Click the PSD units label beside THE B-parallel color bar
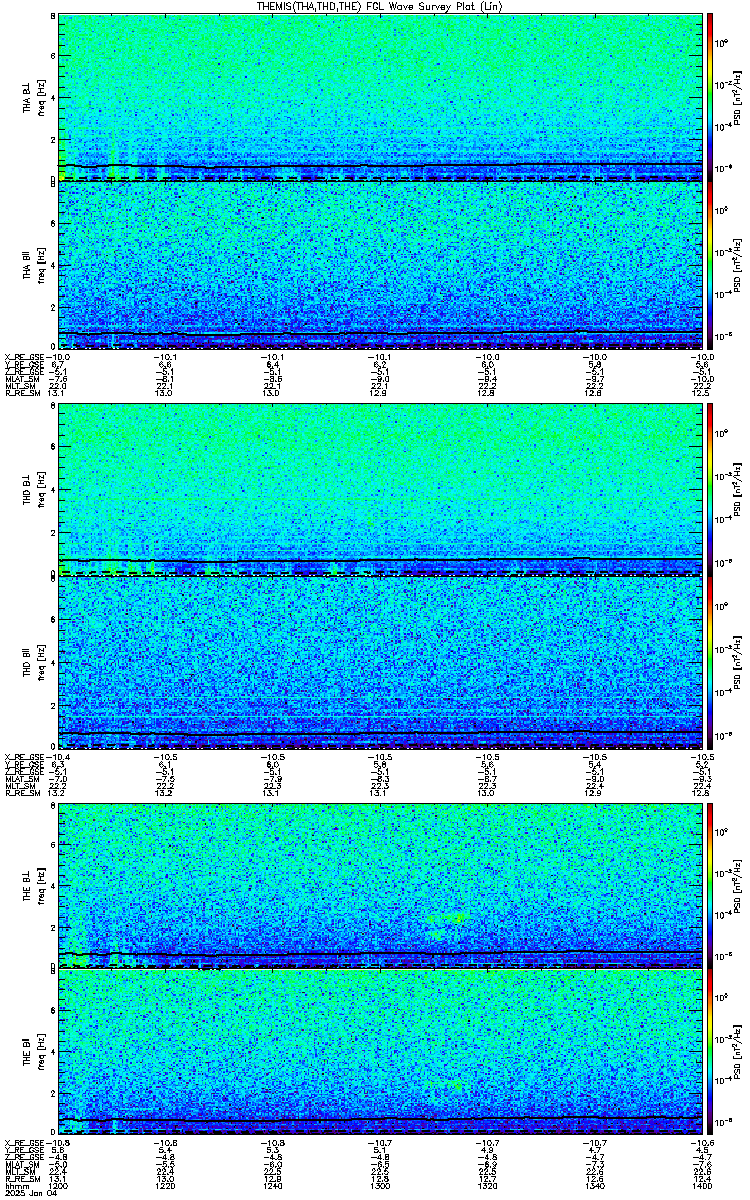Screen dimensions: 750x1200 click(x=737, y=1054)
